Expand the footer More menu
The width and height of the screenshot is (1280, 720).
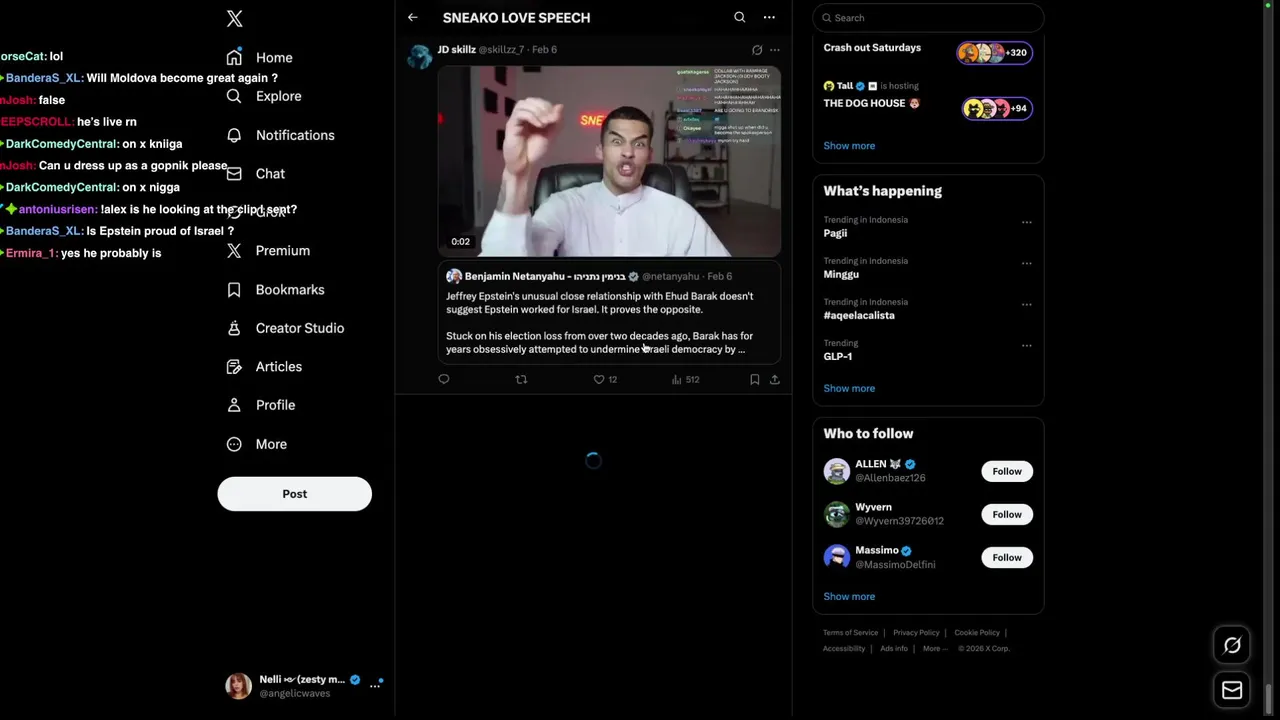[x=934, y=649]
